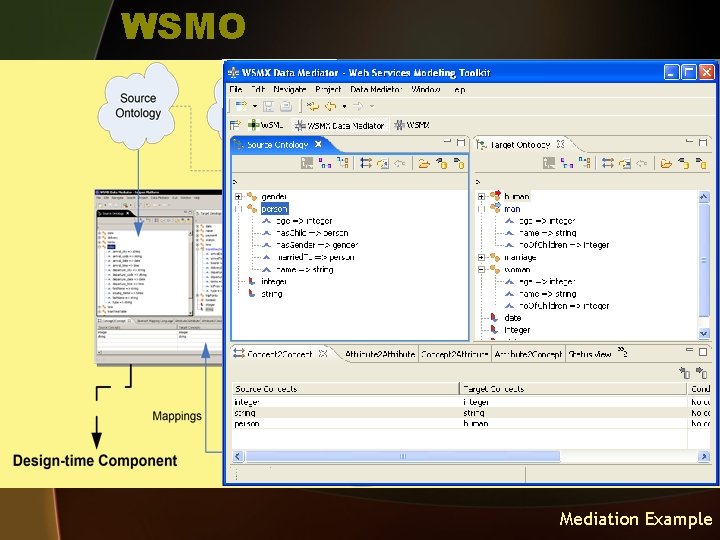Open the Project menu
Image resolution: width=720 pixels, height=540 pixels.
coord(328,89)
